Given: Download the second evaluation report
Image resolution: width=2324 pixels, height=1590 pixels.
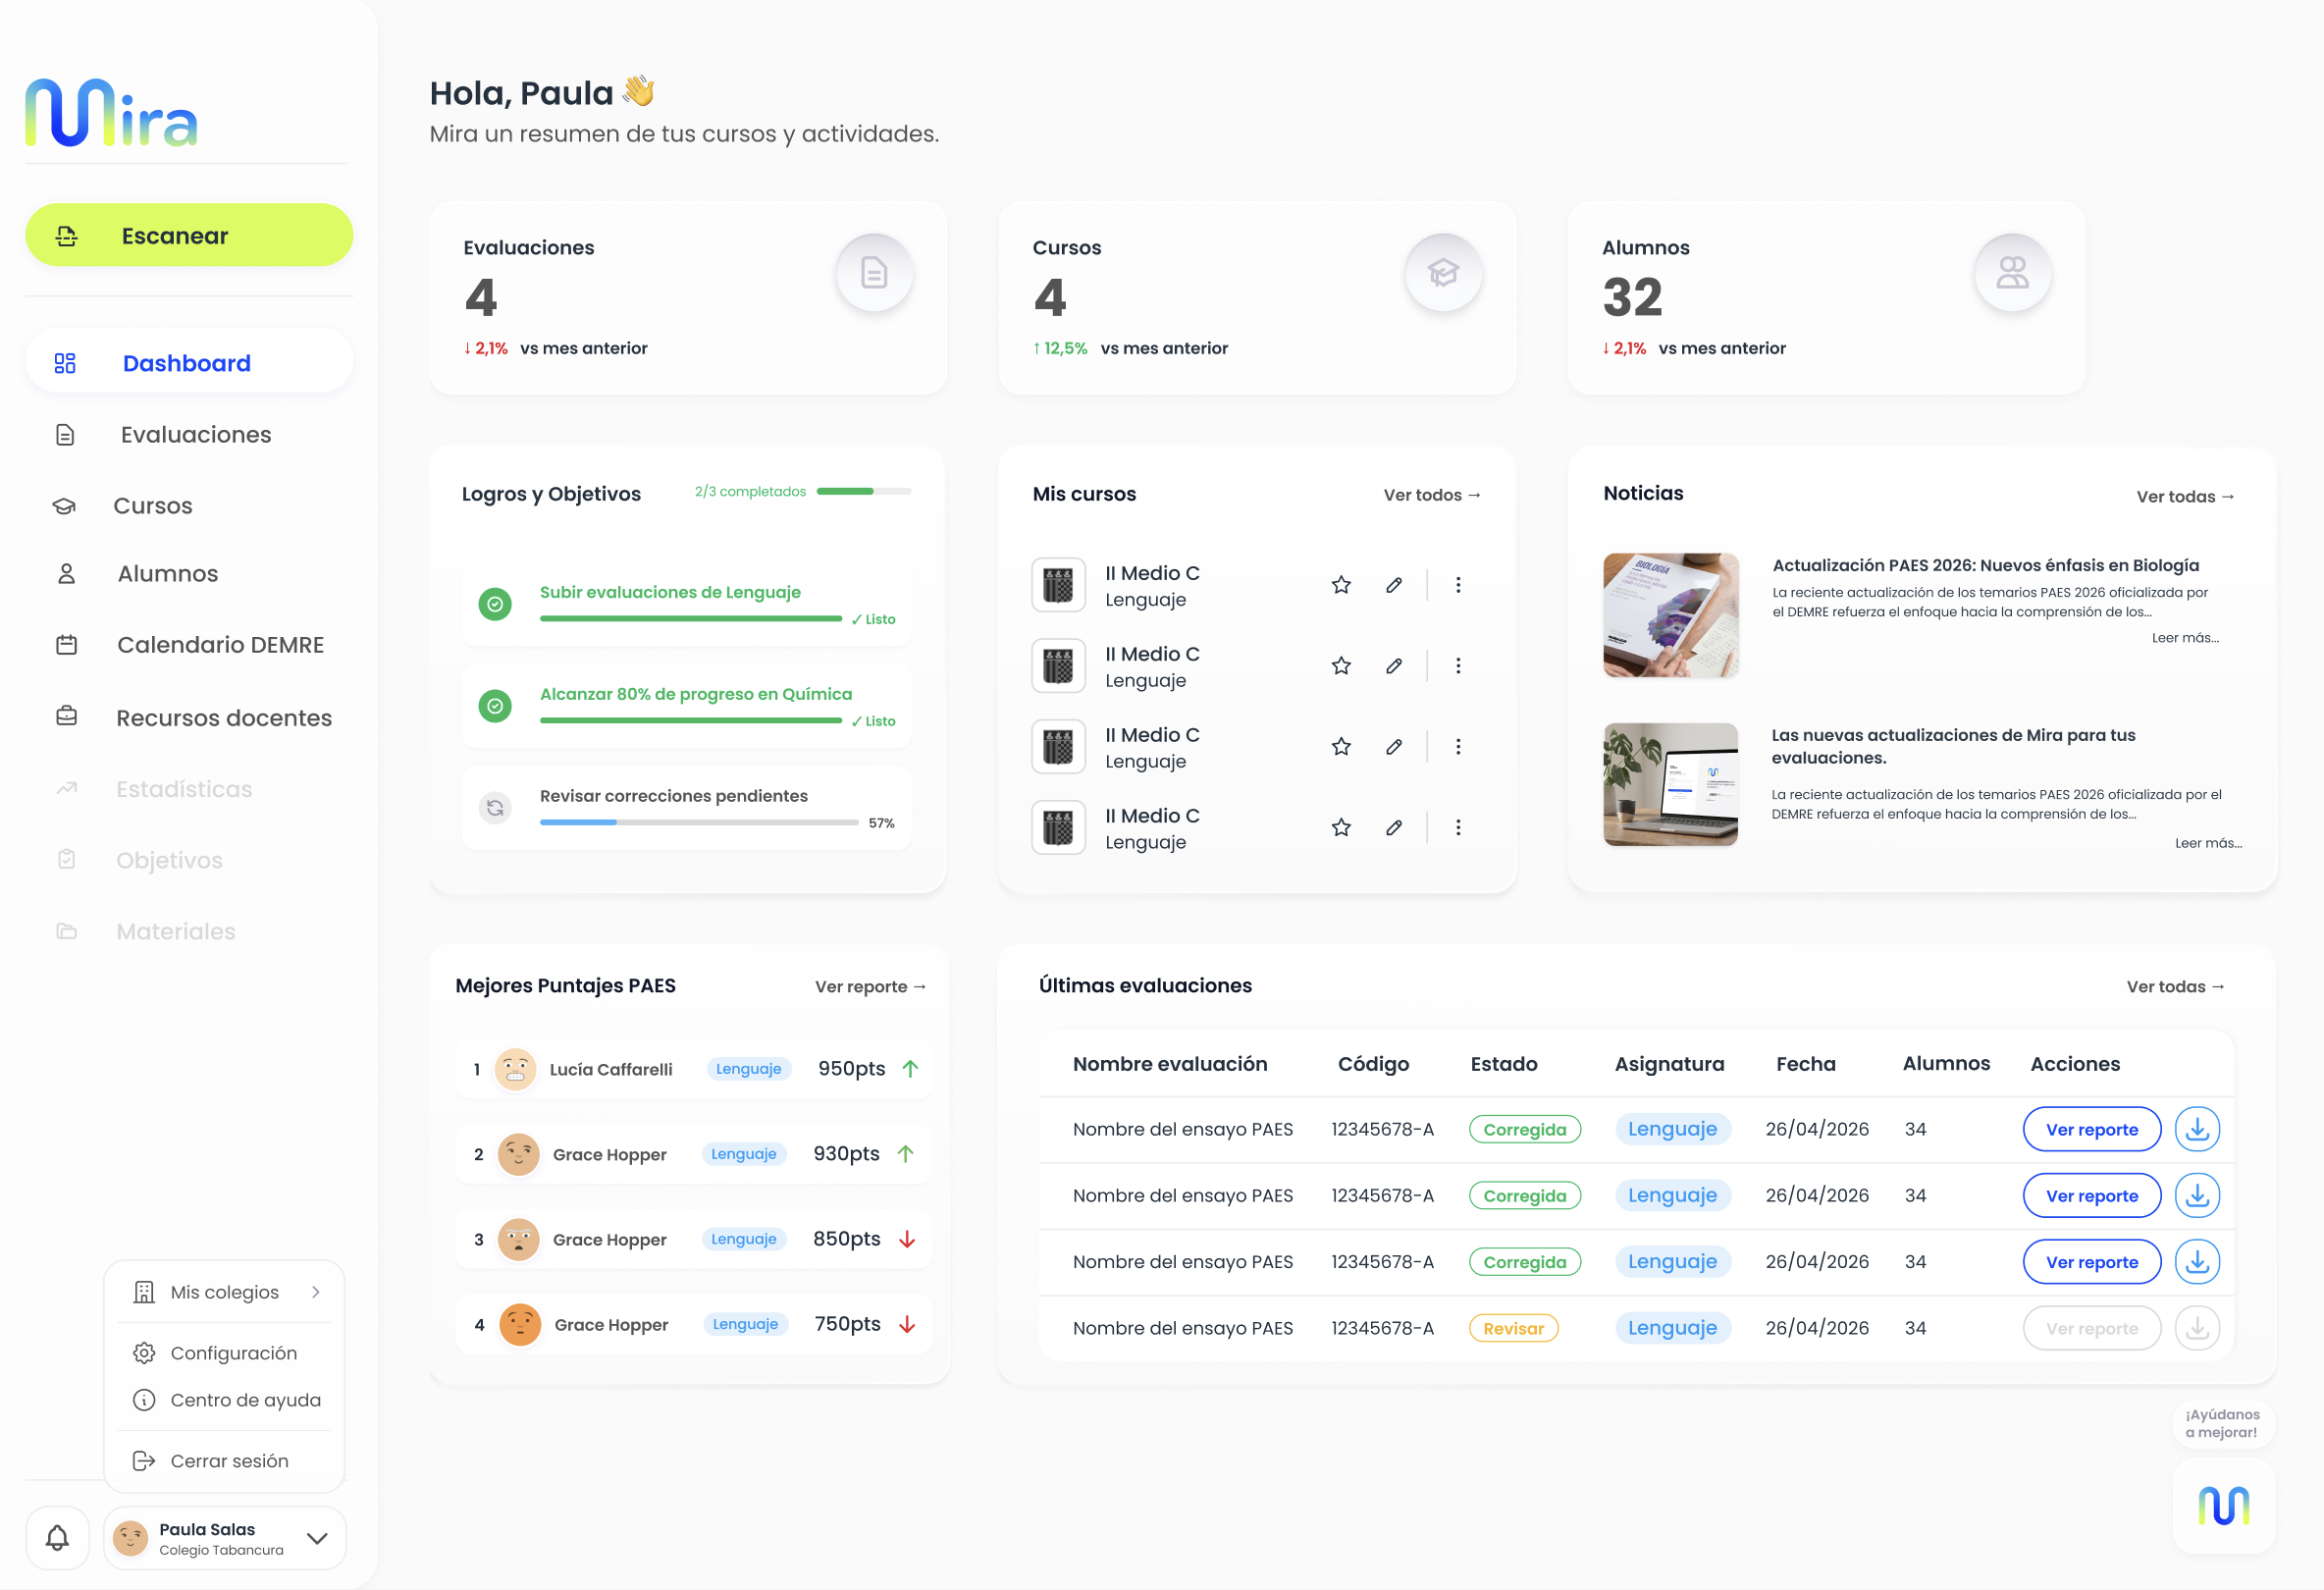Looking at the screenshot, I should [2197, 1195].
